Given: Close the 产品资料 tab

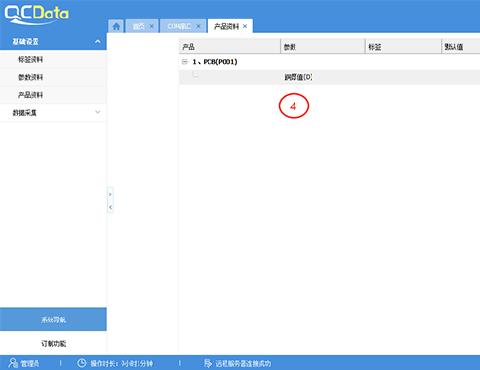Looking at the screenshot, I should pyautogui.click(x=245, y=26).
